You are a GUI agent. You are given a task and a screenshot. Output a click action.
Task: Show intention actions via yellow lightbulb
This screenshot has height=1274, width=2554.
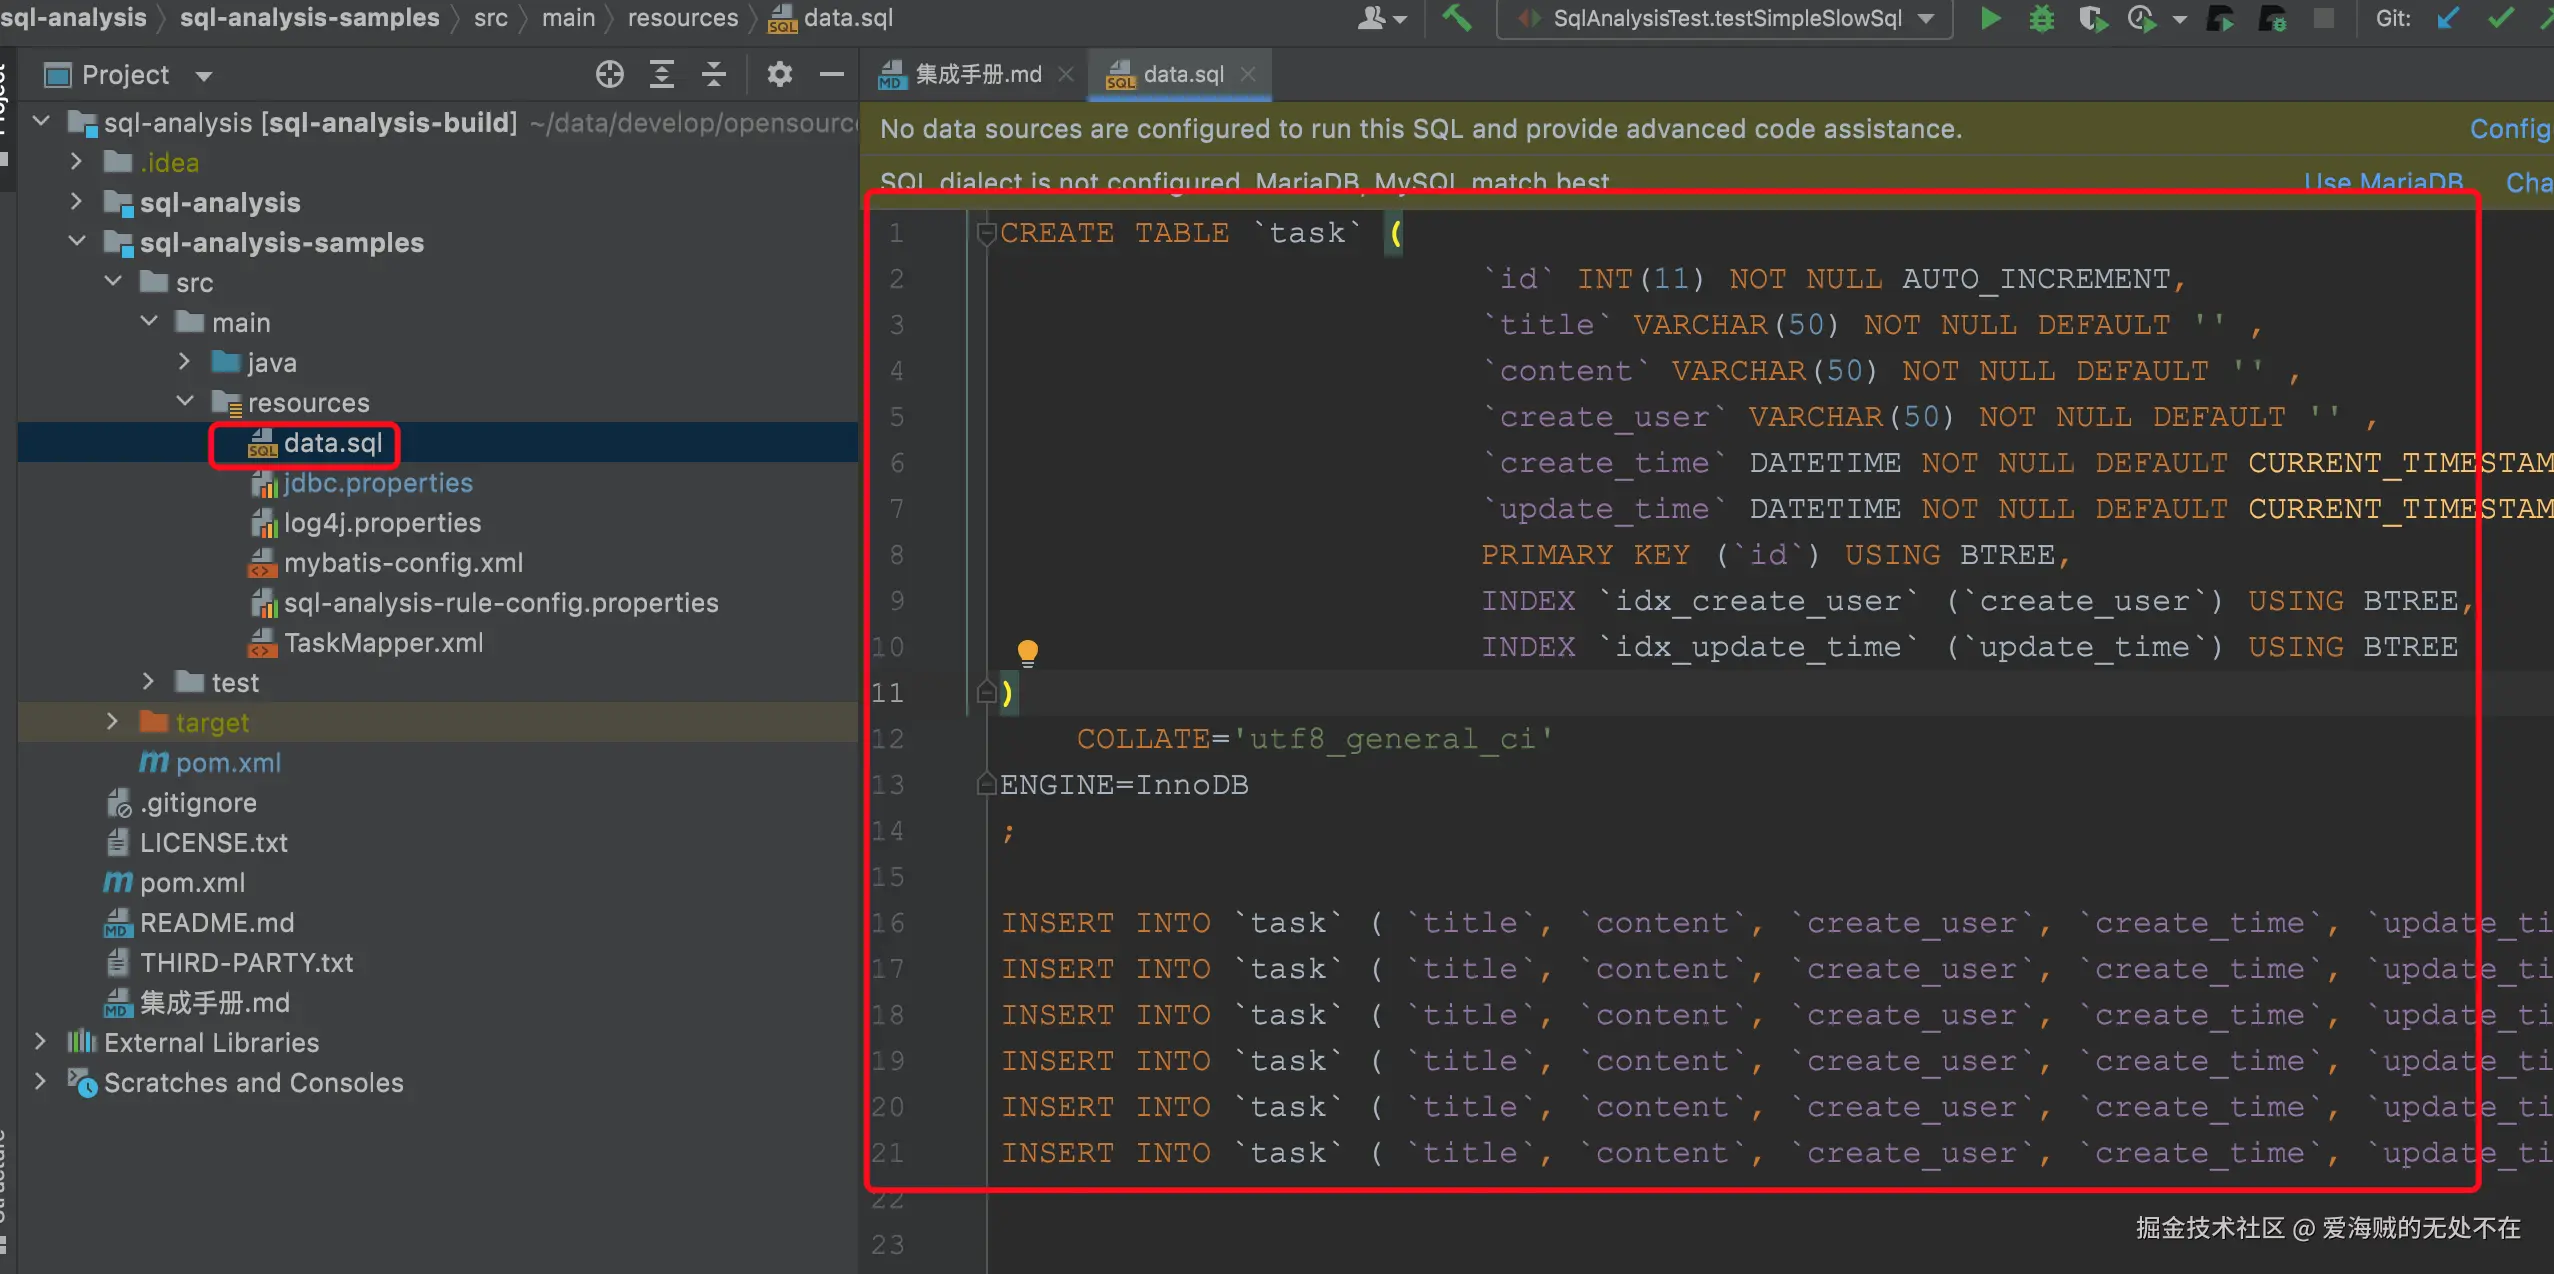1027,653
